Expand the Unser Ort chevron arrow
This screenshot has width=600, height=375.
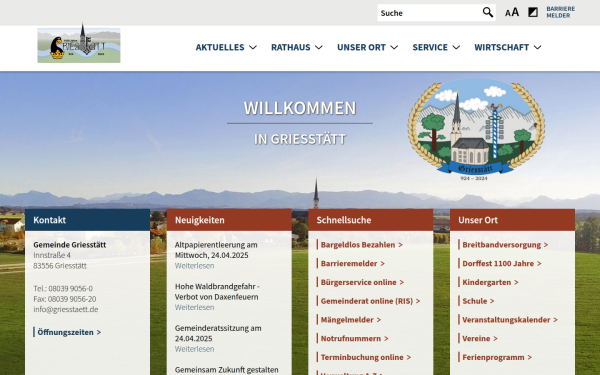[394, 47]
